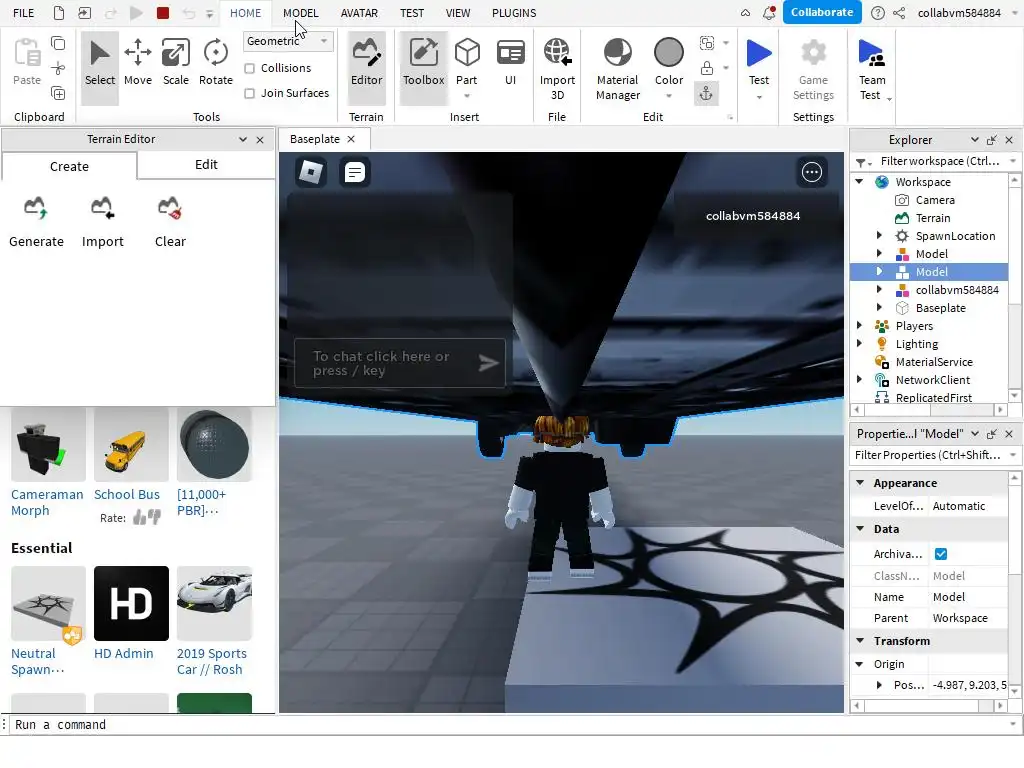The height and width of the screenshot is (768, 1024).
Task: Click the red Stop button
Action: [x=163, y=12]
